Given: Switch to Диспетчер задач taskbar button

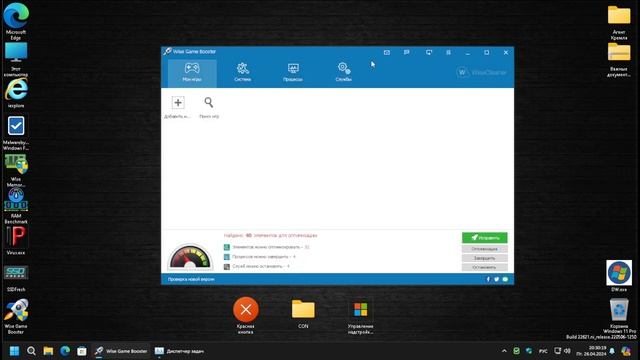Looking at the screenshot, I should pos(179,351).
